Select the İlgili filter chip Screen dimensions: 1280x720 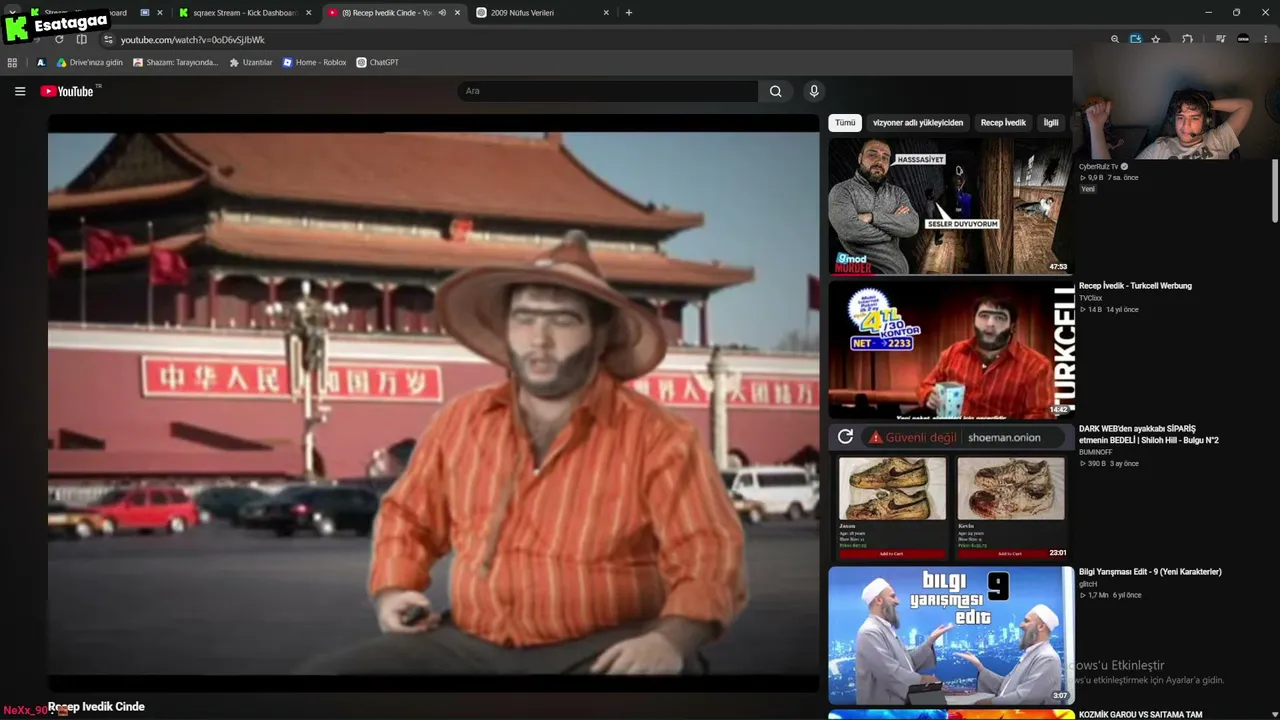1051,123
